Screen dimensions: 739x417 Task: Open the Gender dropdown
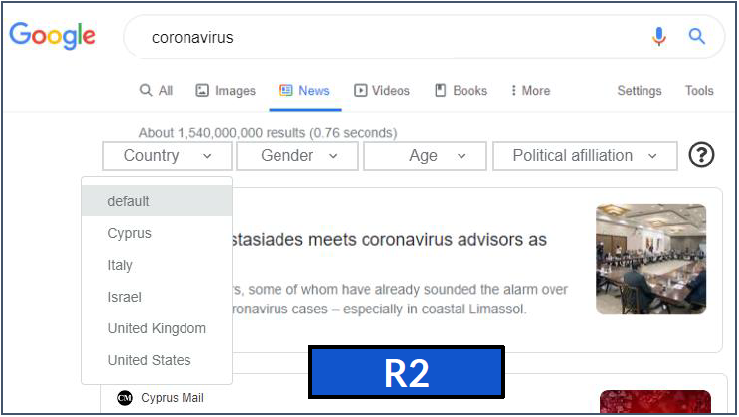[297, 156]
